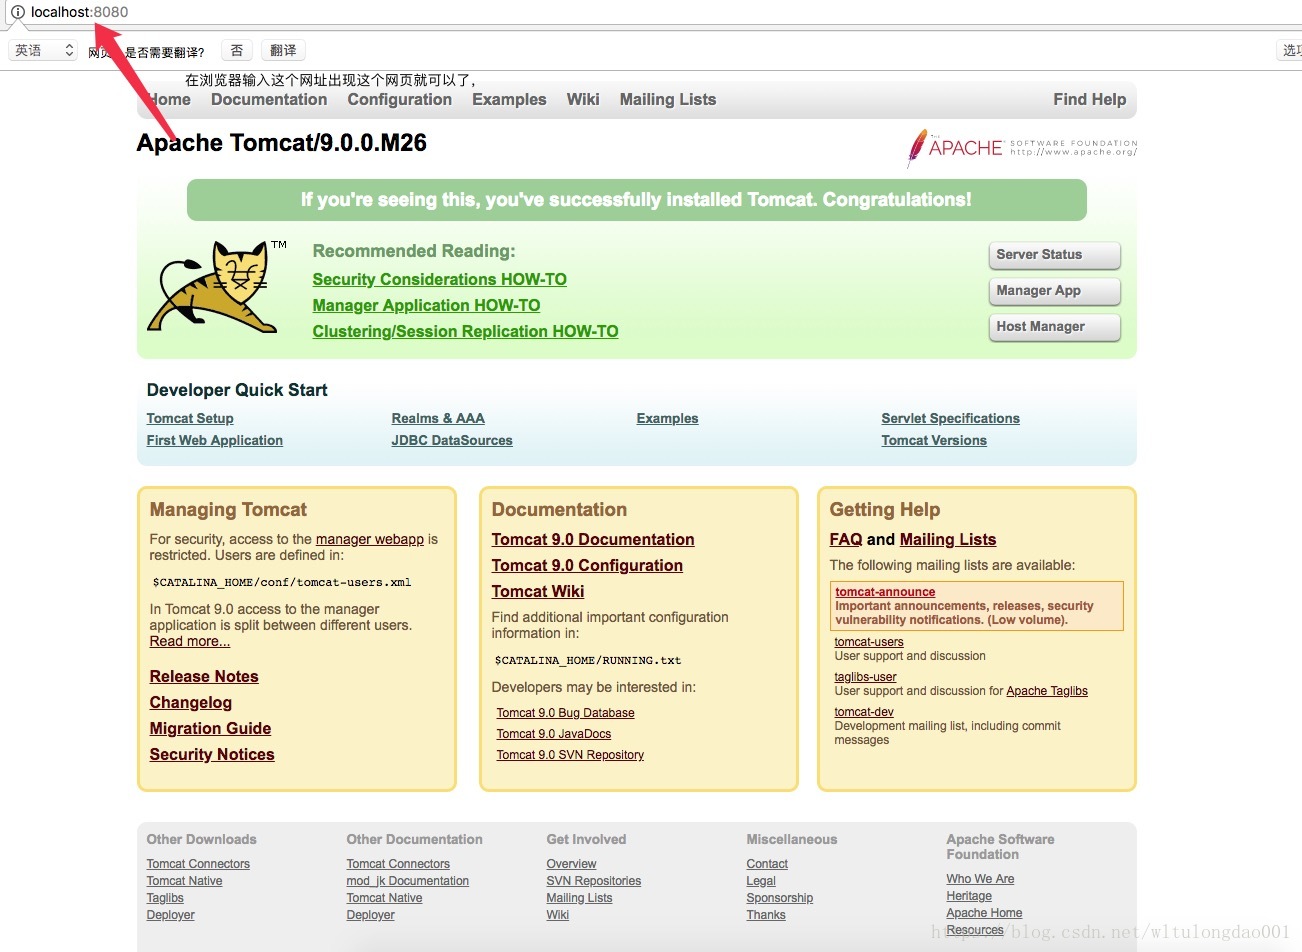Open Sponsorship under Miscellaneous
This screenshot has width=1302, height=952.
(x=780, y=898)
